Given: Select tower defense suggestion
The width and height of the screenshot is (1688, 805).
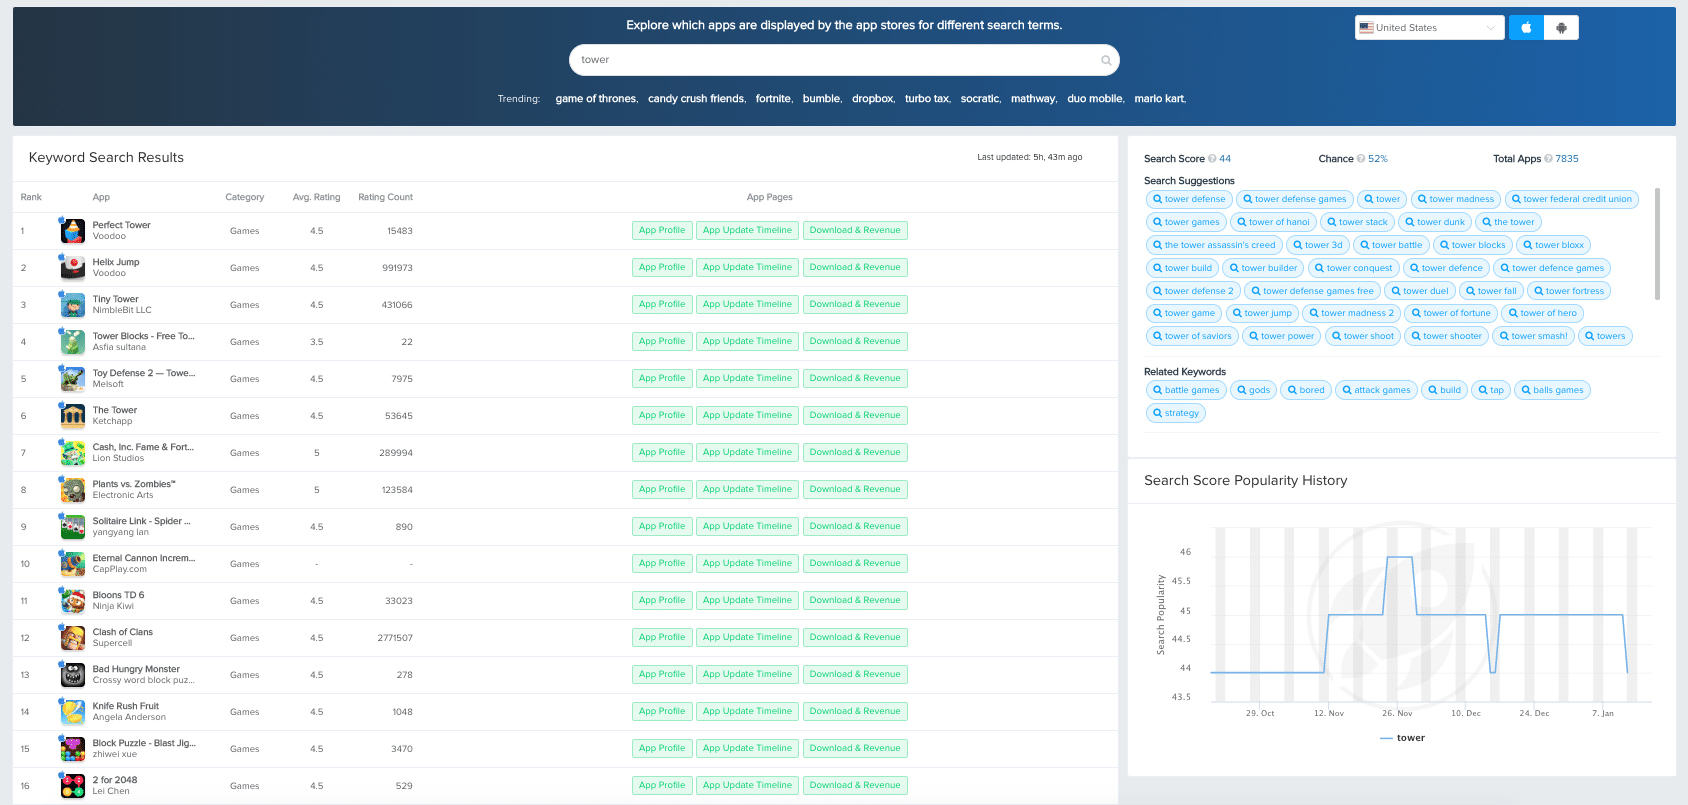Looking at the screenshot, I should coord(1188,199).
